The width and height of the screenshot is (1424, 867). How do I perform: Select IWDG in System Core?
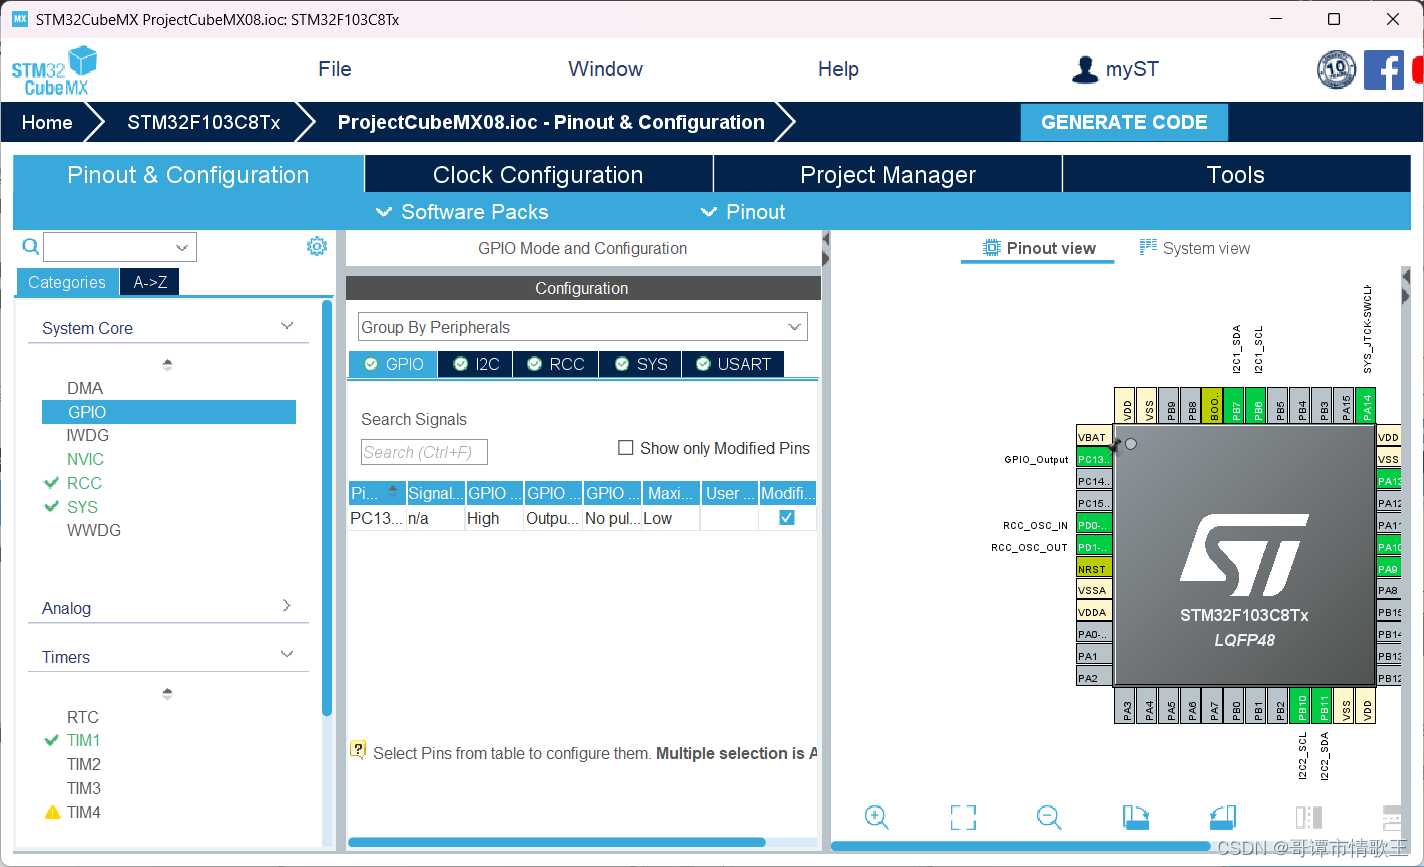88,435
